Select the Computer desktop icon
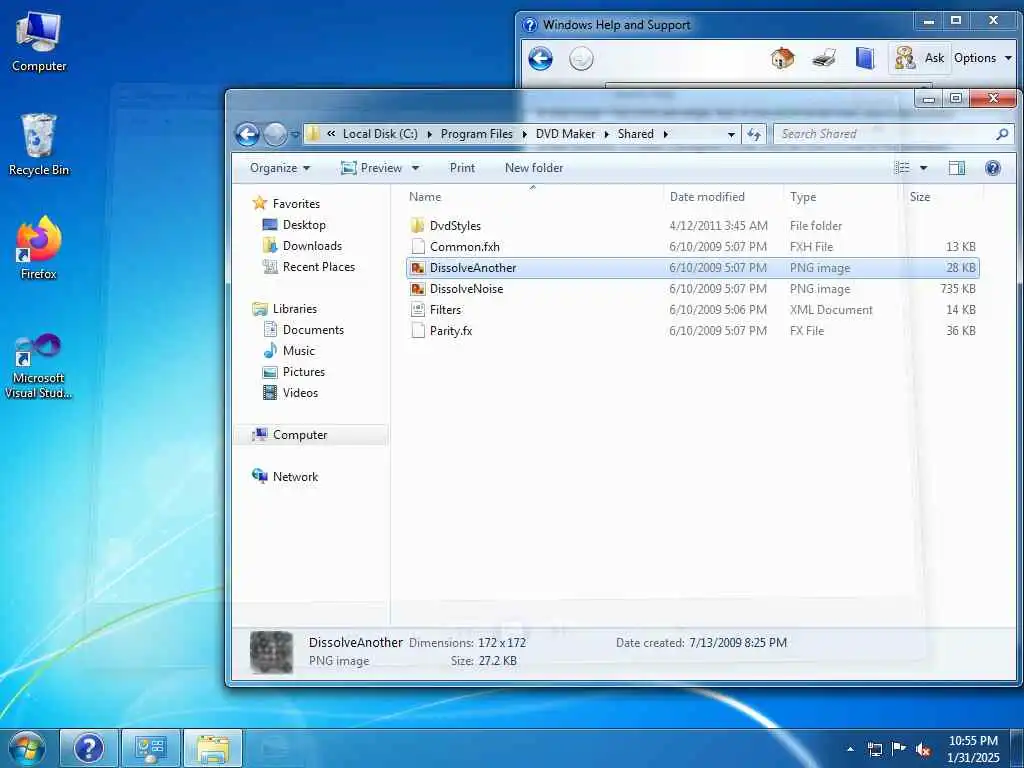The width and height of the screenshot is (1024, 768). coord(39,42)
